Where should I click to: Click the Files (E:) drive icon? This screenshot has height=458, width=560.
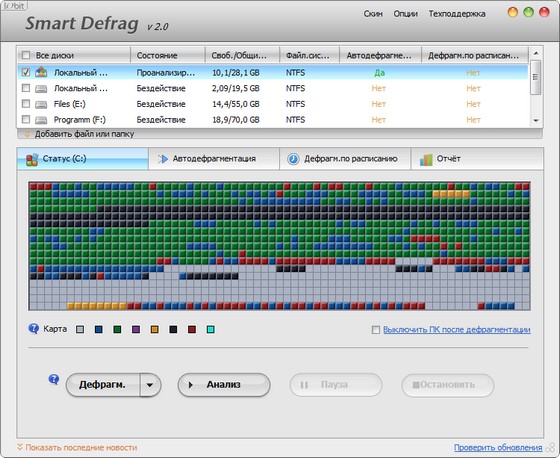pos(41,104)
